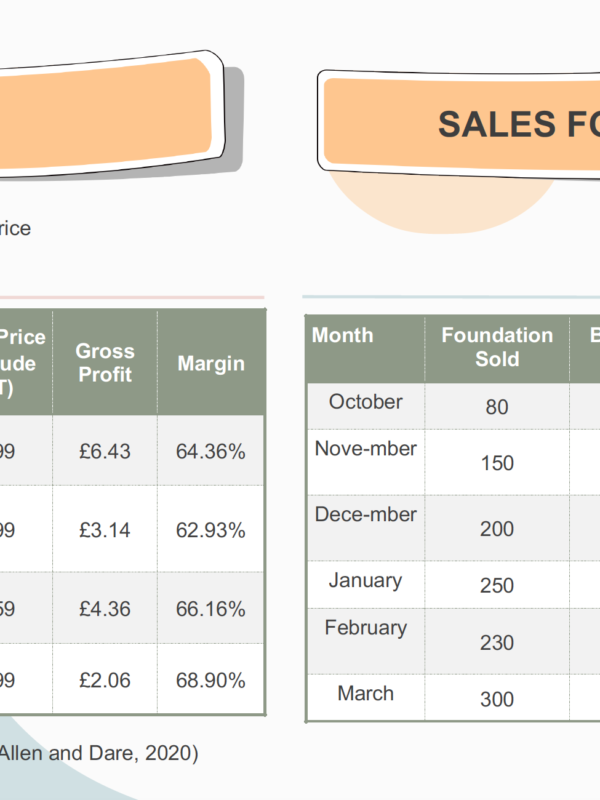
Task: Select the 68.90% margin cell
Action: pyautogui.click(x=211, y=679)
